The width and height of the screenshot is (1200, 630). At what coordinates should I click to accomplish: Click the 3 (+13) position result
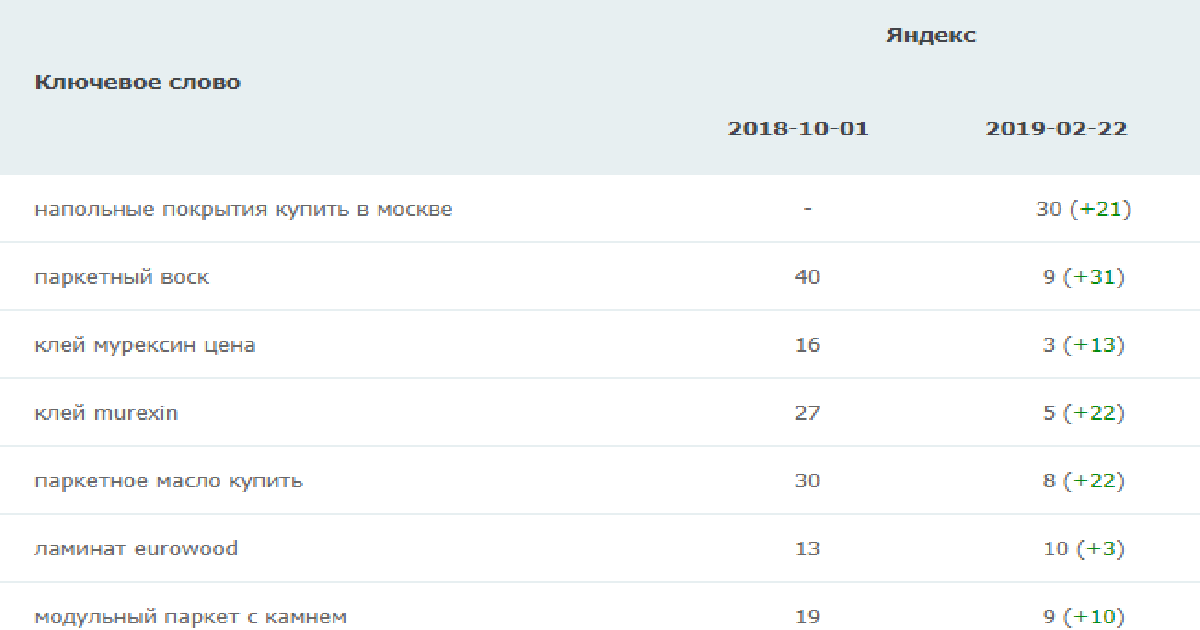1083,345
